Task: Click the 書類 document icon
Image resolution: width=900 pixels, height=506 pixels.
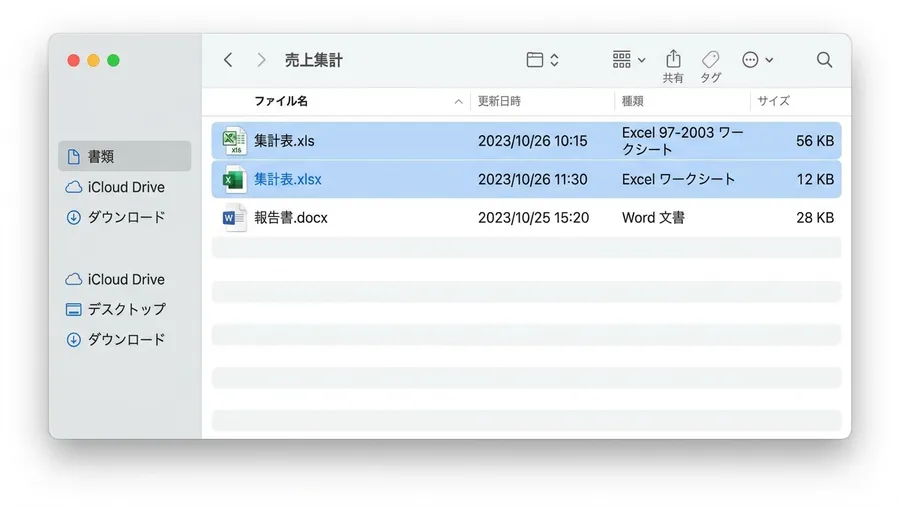Action: click(x=73, y=156)
